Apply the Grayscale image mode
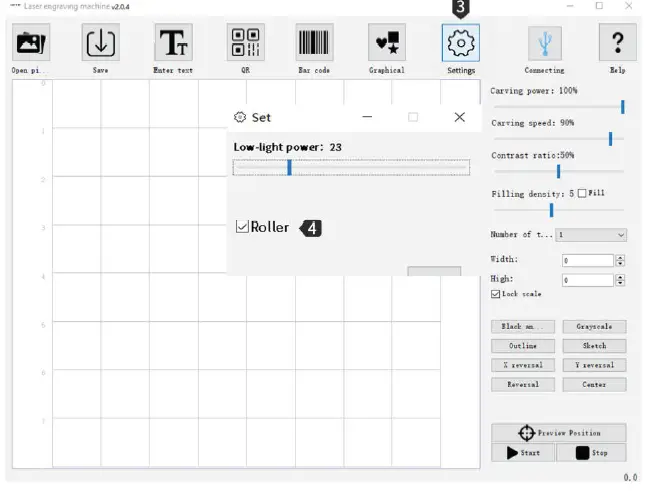Screen dimensions: 646x491 point(595,327)
